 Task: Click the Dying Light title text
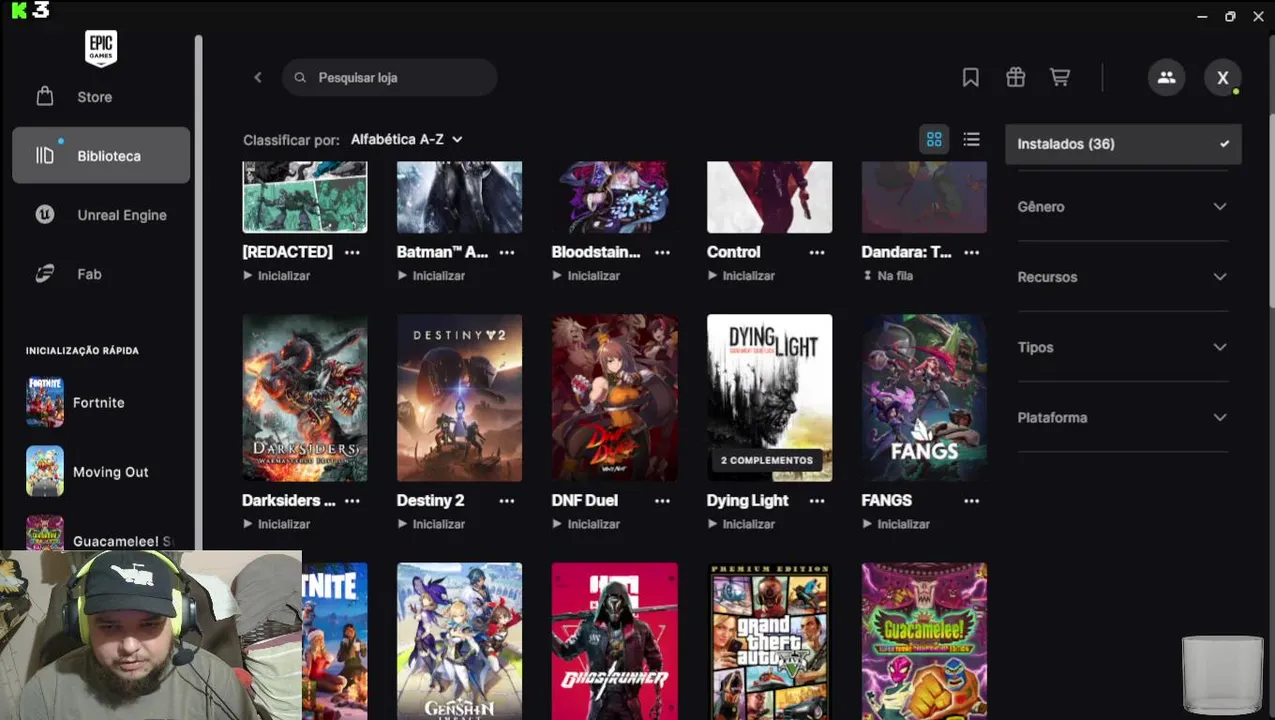tap(748, 500)
